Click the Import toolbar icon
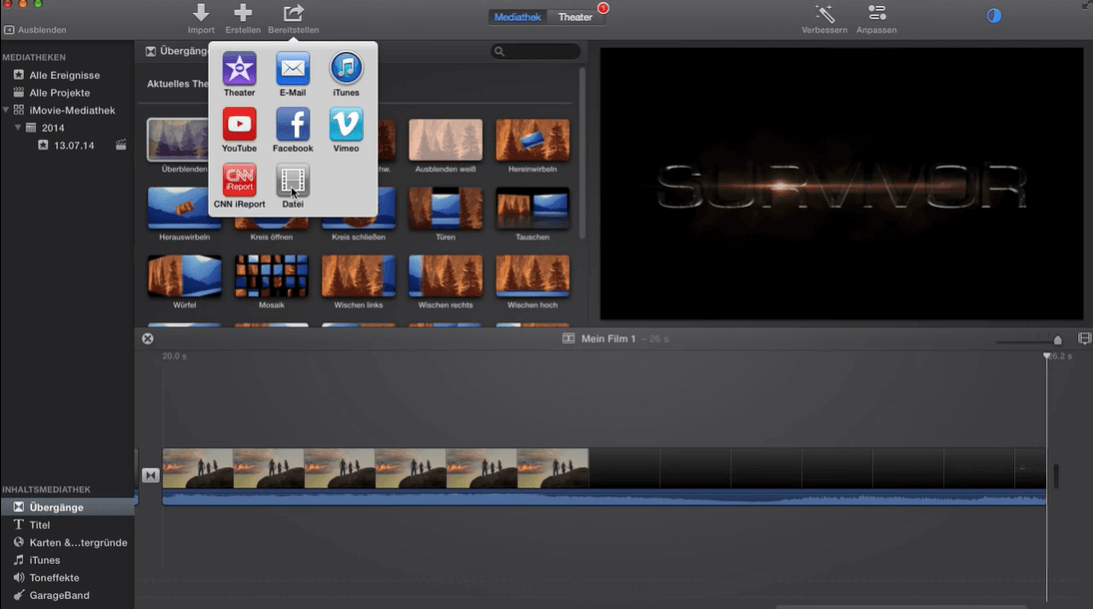The height and width of the screenshot is (609, 1093). pyautogui.click(x=201, y=13)
